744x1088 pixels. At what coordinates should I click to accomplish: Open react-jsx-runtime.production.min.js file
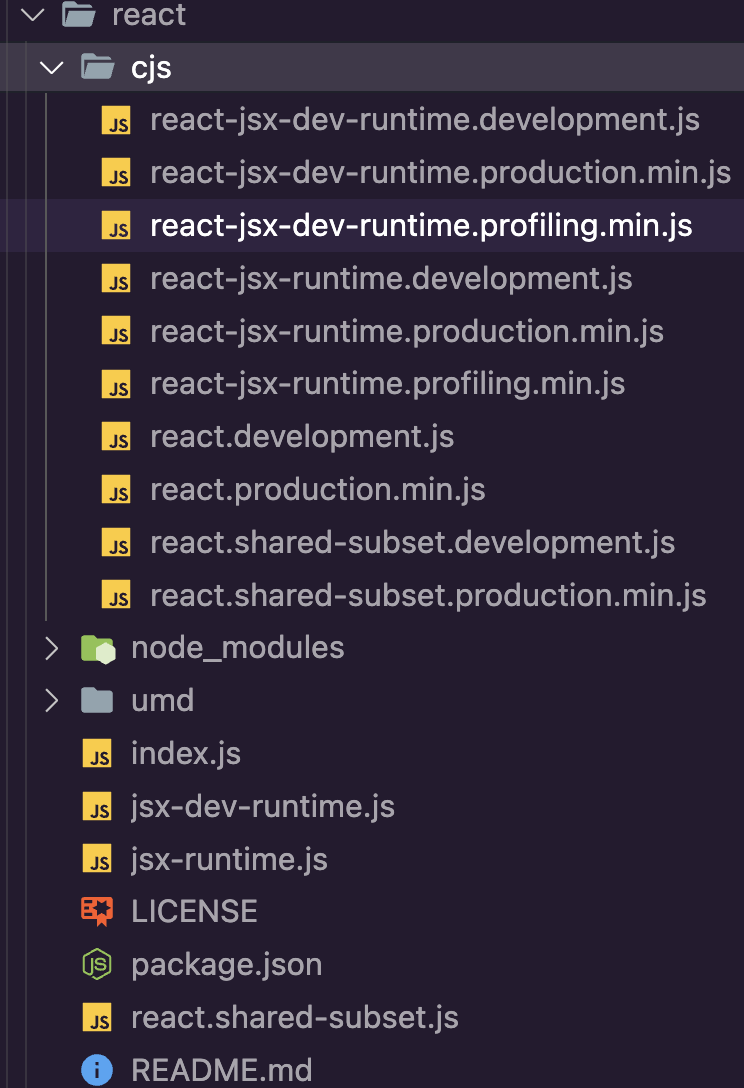pyautogui.click(x=407, y=332)
